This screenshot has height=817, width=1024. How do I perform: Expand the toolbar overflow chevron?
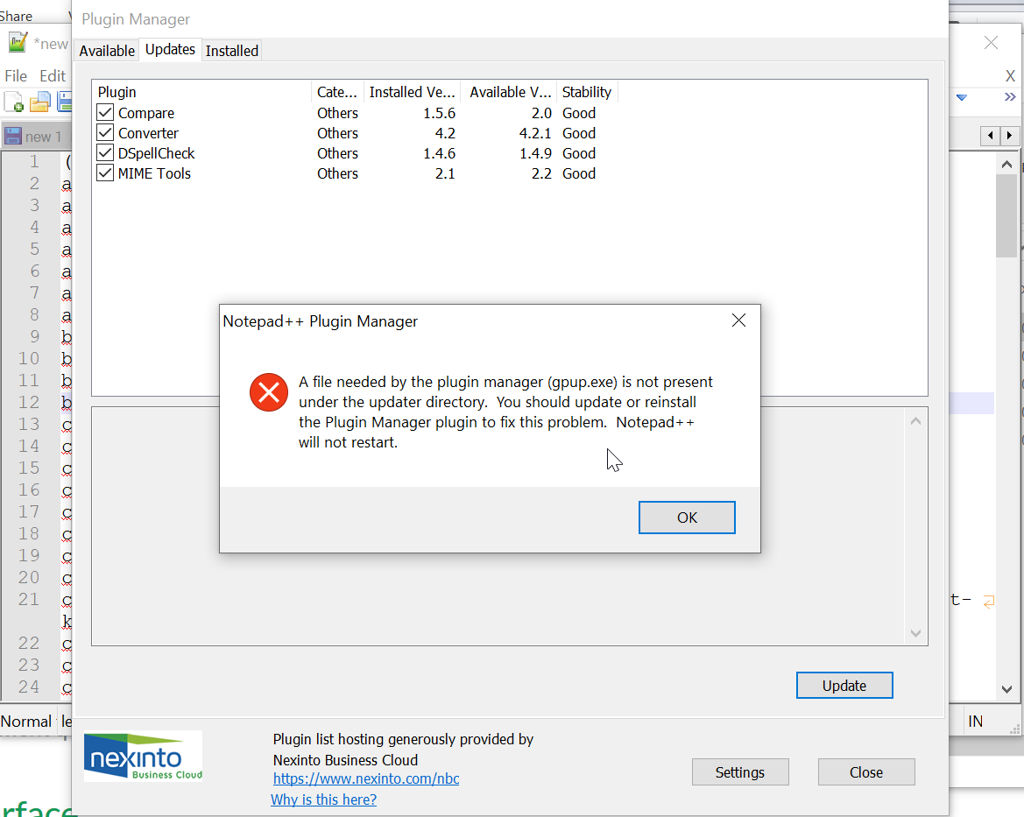1010,97
